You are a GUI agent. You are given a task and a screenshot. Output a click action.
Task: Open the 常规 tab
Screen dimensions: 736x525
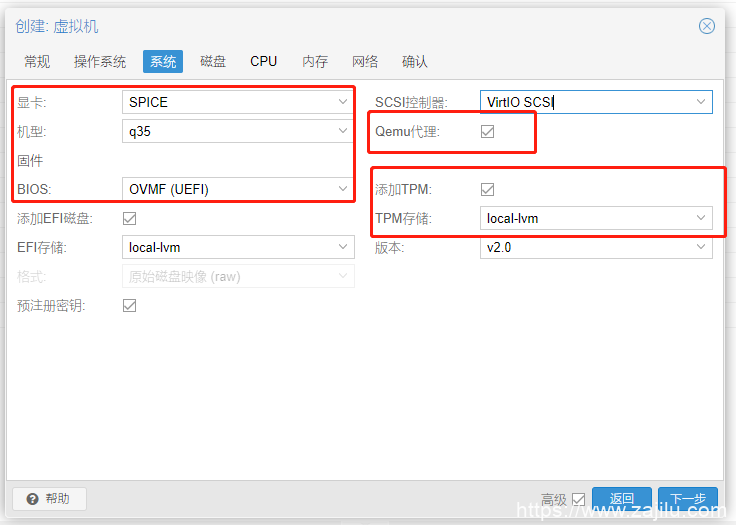coord(37,62)
